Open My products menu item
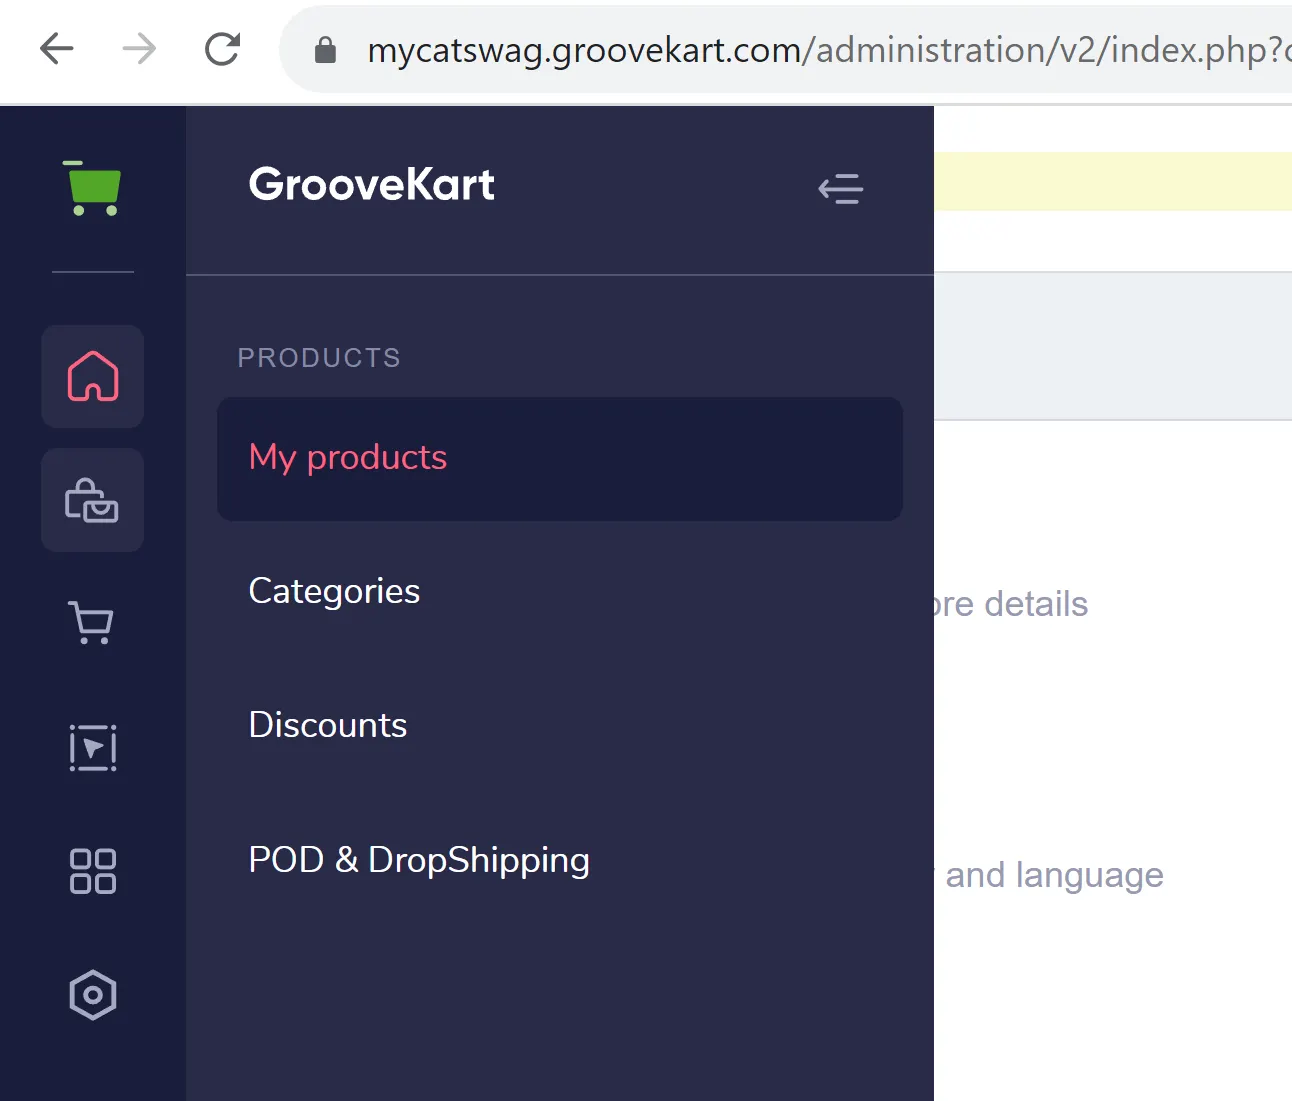 pos(560,459)
